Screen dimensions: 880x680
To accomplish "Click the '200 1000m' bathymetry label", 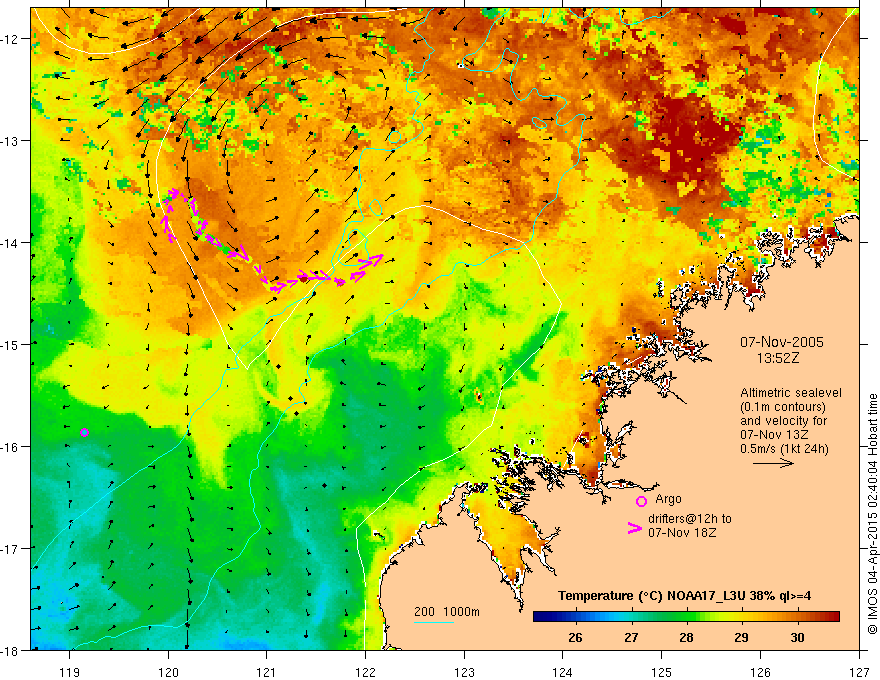I will 447,612.
